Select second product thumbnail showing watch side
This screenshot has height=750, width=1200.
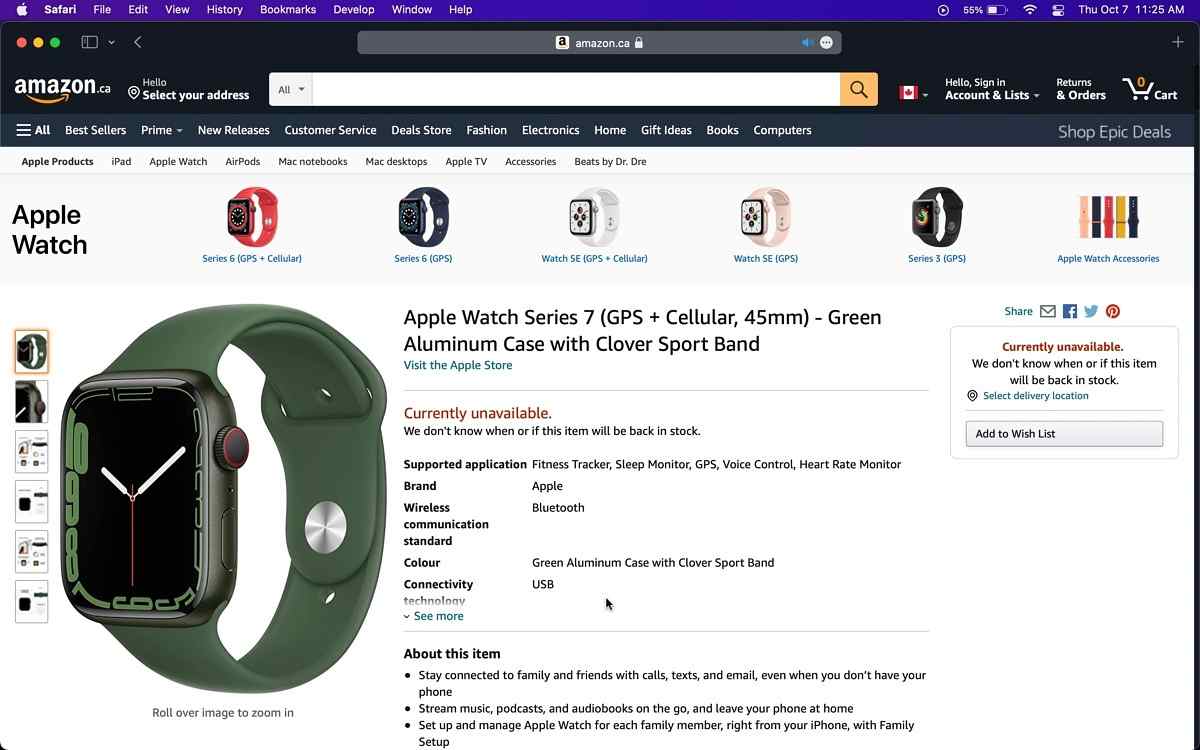tap(31, 402)
